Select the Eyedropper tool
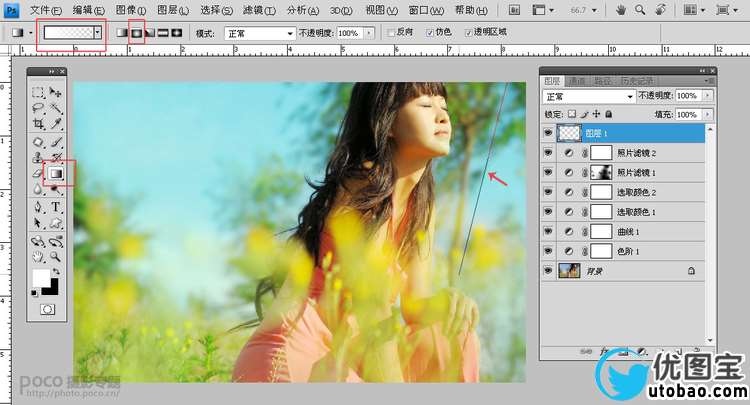 click(x=56, y=124)
